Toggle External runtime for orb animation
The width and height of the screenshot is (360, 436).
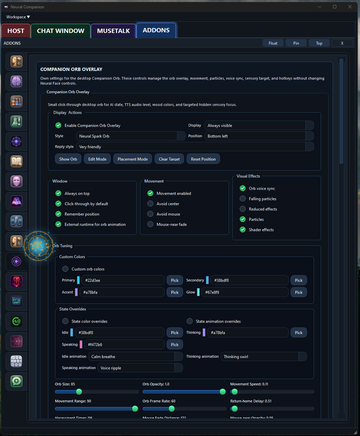[x=58, y=224]
